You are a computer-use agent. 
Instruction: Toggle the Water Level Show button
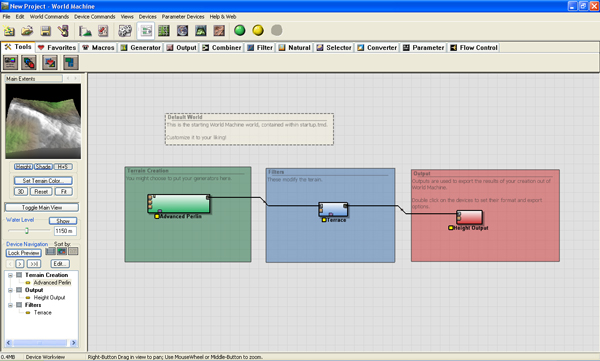tap(63, 221)
